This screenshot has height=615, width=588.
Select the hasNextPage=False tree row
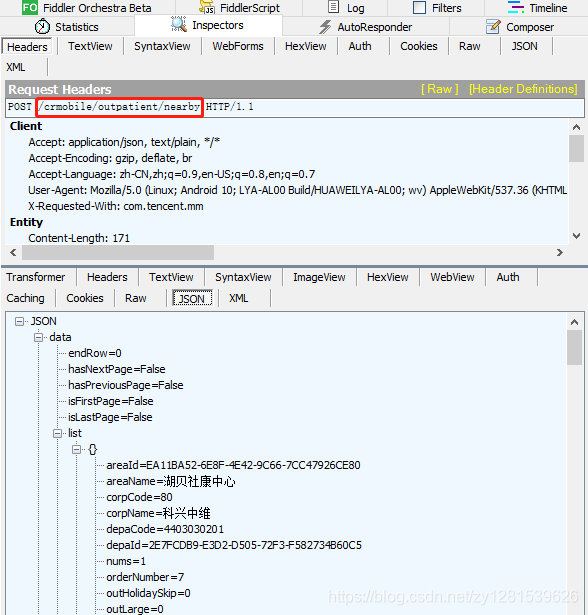tap(117, 369)
